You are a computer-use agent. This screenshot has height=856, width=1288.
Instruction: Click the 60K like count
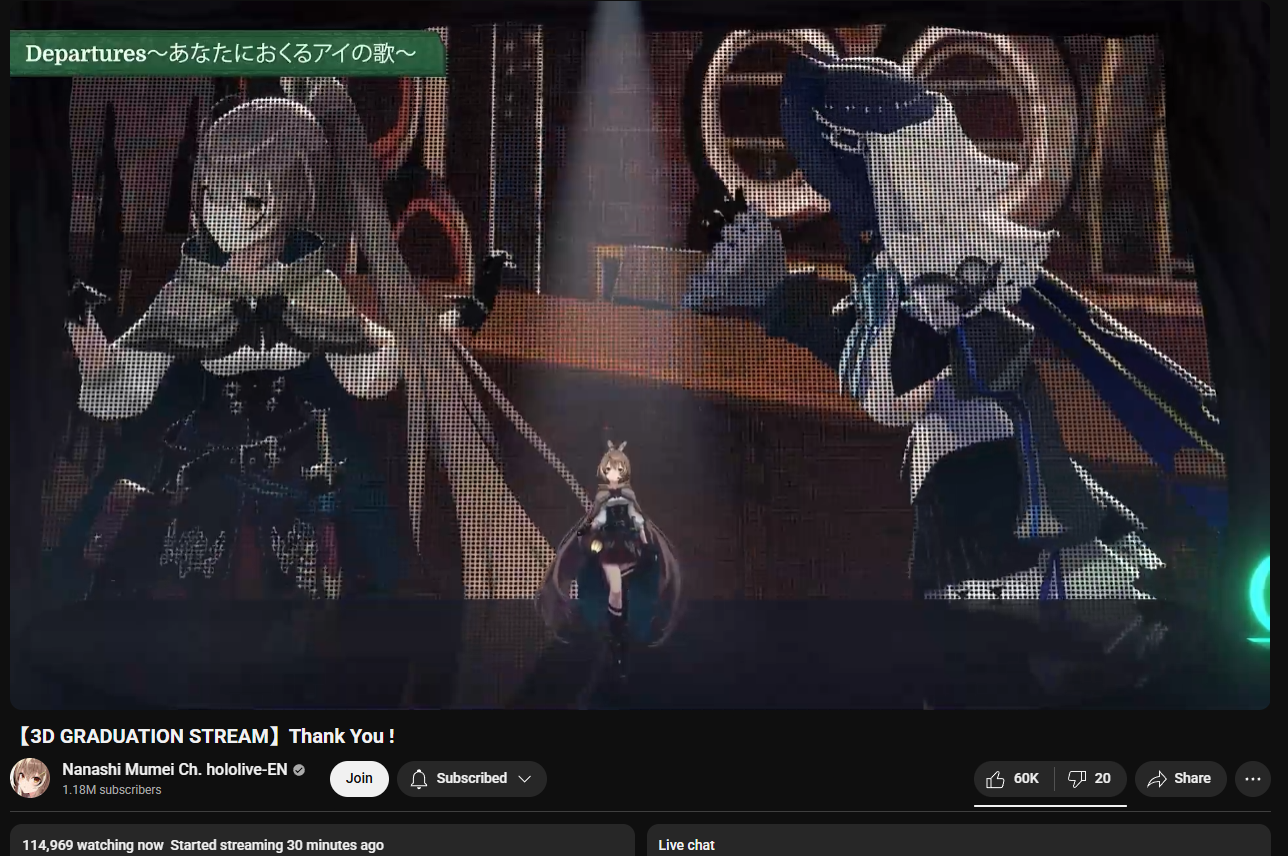coord(1026,779)
